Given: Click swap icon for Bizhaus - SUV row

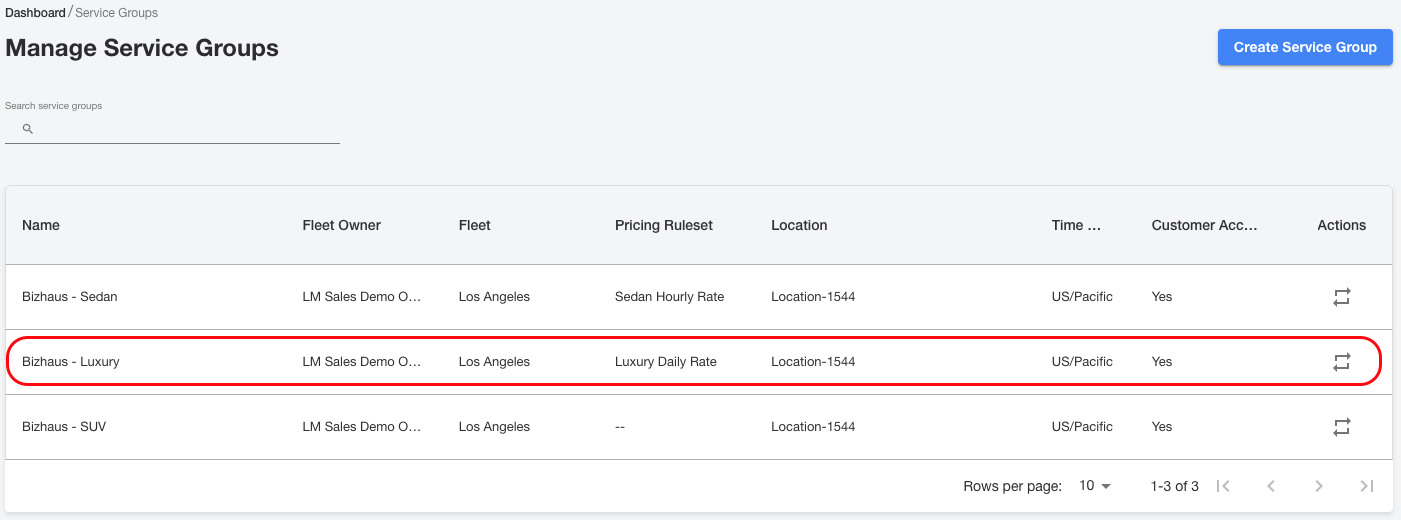Looking at the screenshot, I should [1341, 427].
